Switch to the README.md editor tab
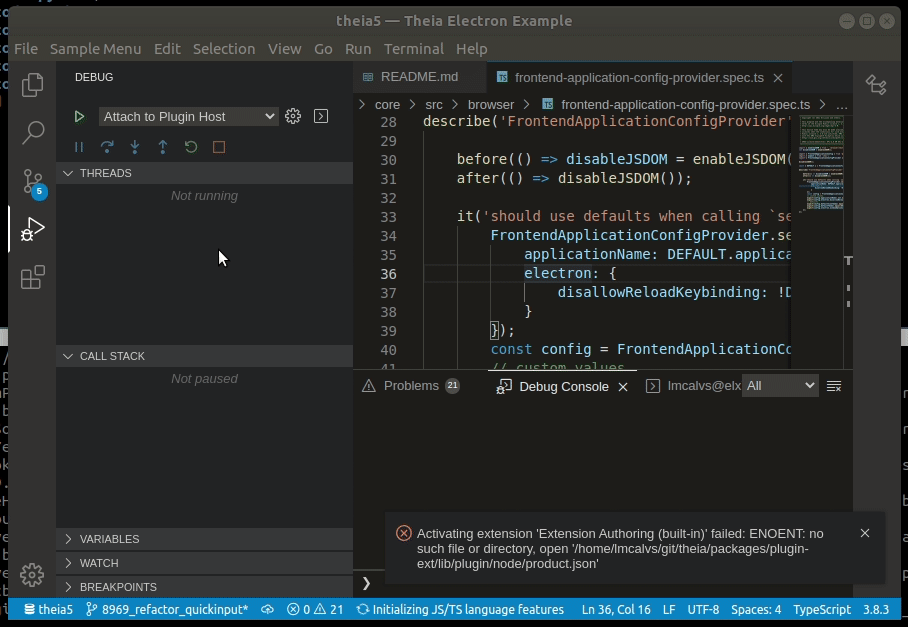This screenshot has height=627, width=908. [419, 77]
